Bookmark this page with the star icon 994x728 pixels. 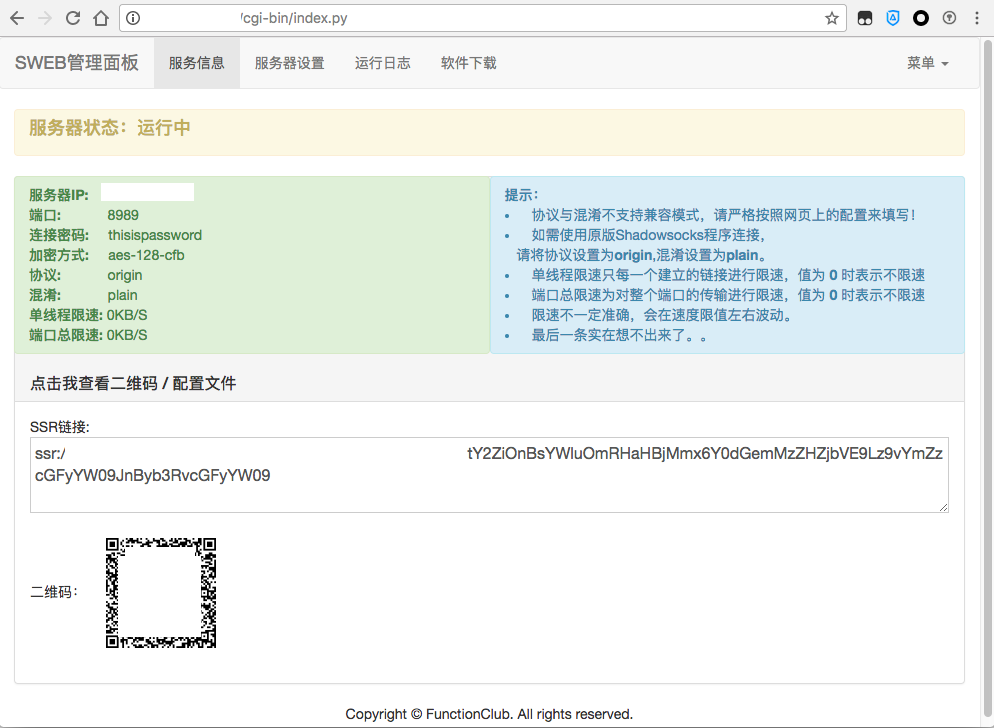click(x=832, y=18)
